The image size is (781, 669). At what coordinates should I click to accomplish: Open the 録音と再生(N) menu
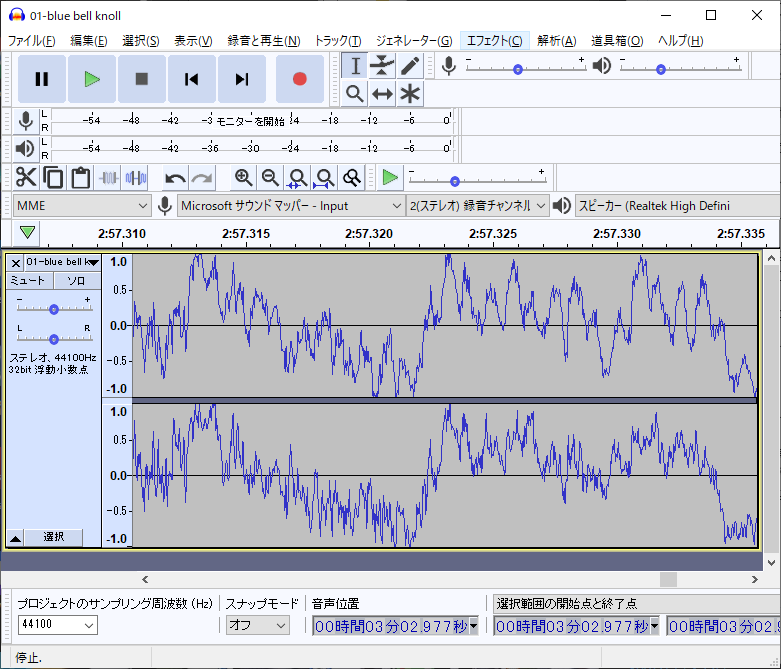264,41
